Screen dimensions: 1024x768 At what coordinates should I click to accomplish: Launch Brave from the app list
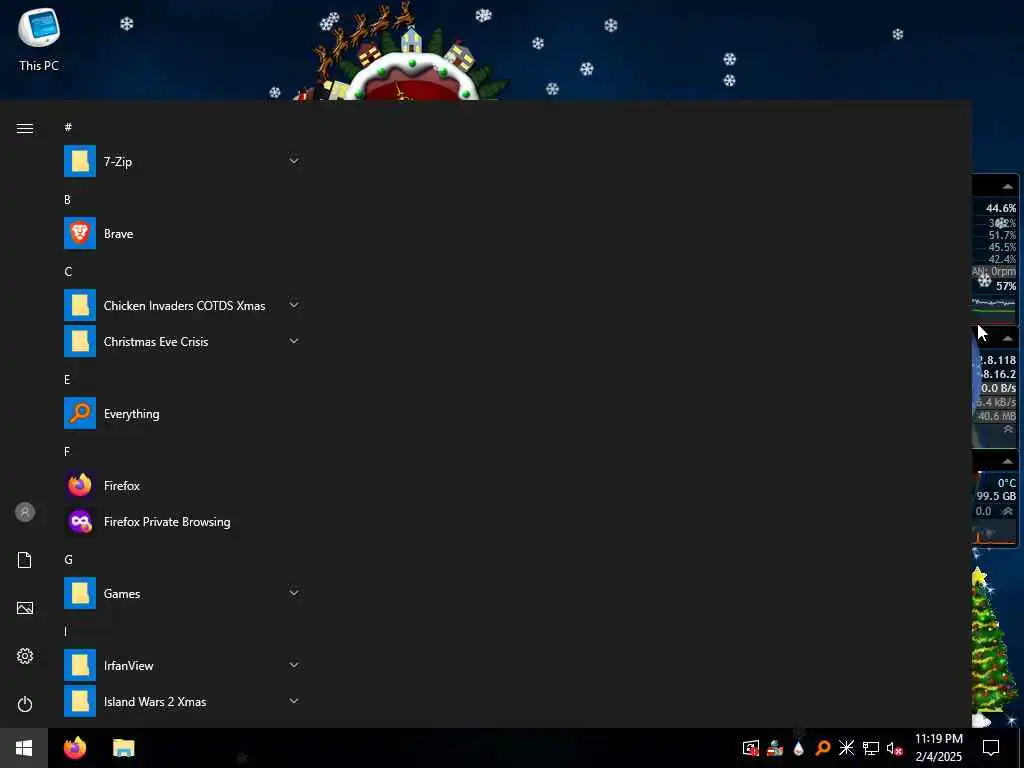point(182,234)
